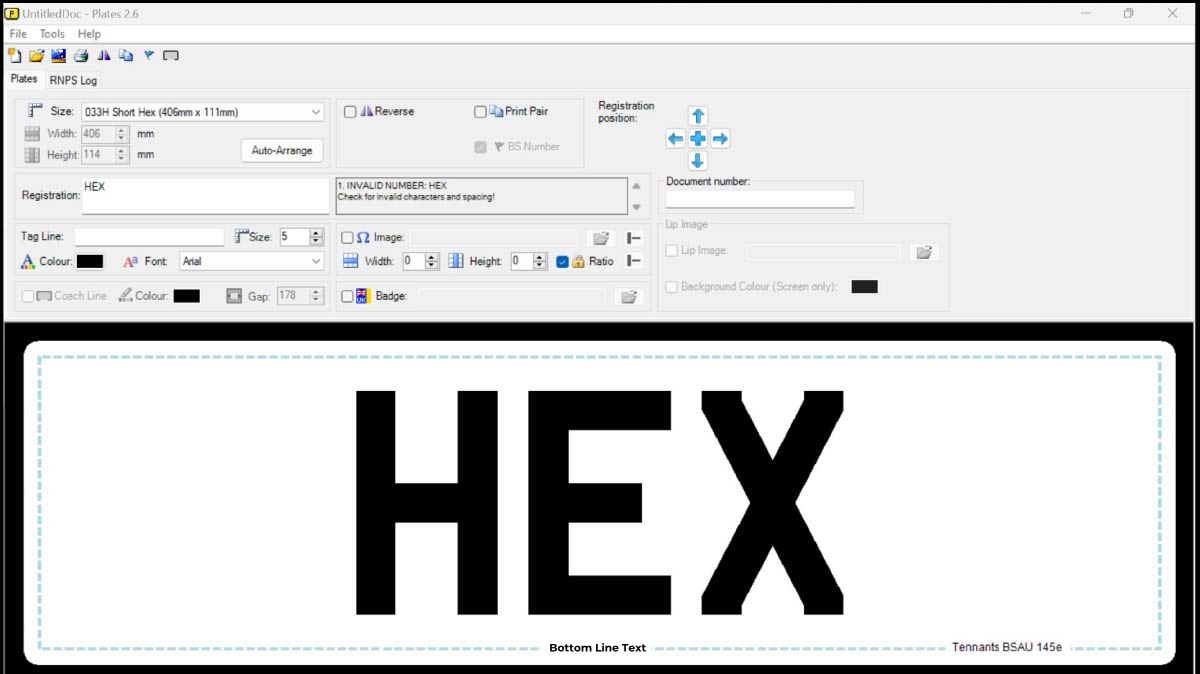Open the File menu

pyautogui.click(x=18, y=34)
